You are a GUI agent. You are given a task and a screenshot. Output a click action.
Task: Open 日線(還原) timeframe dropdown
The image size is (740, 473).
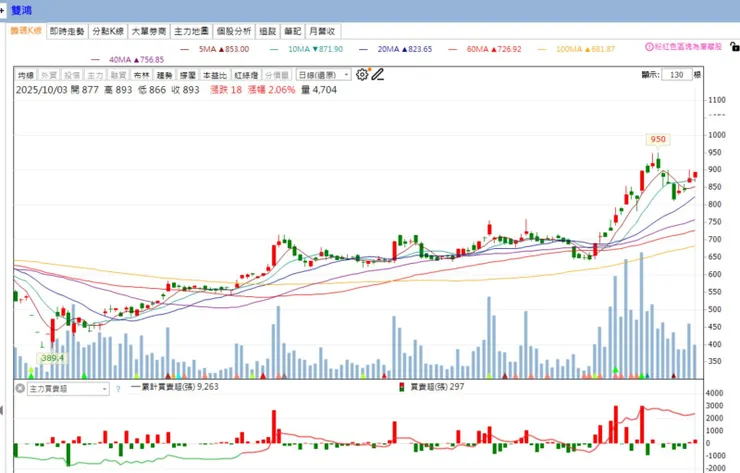[x=323, y=75]
